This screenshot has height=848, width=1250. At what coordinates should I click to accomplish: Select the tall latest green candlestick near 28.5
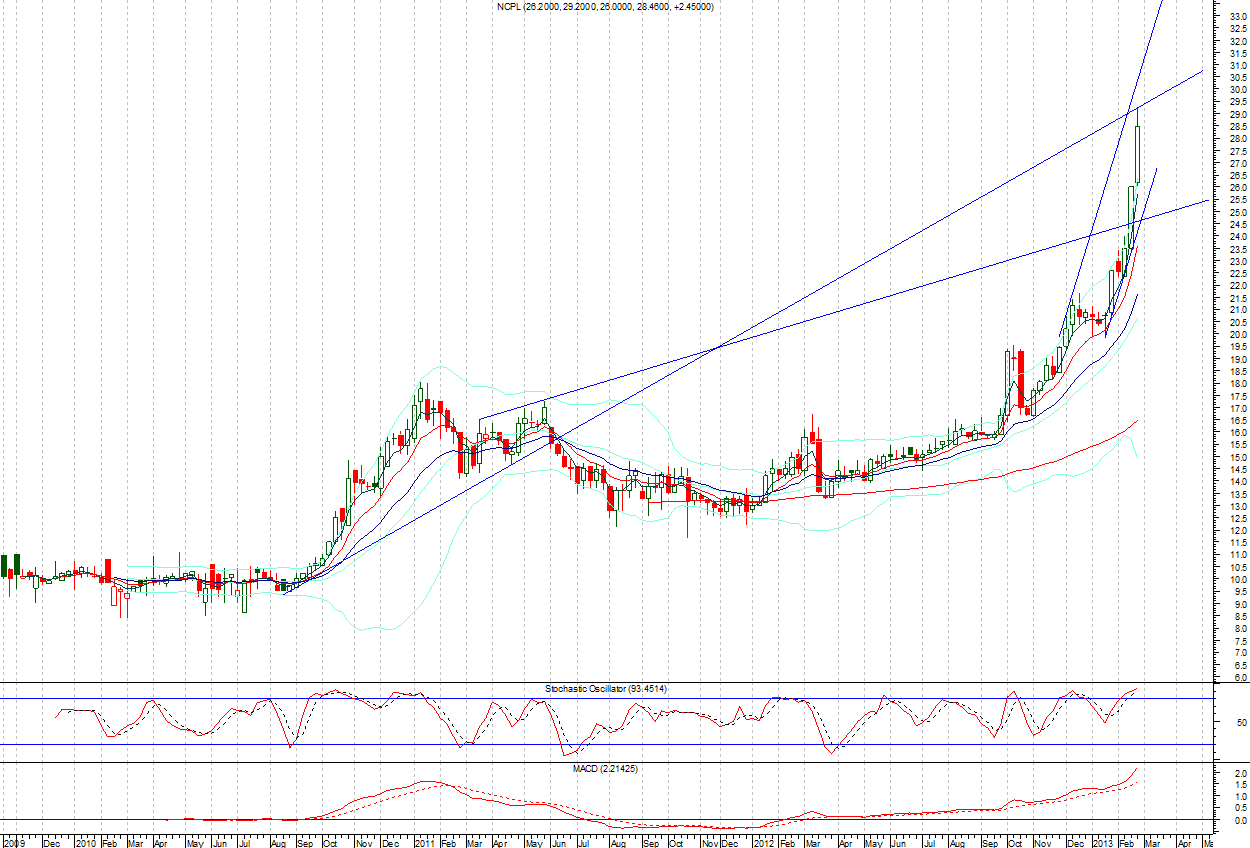(1138, 152)
